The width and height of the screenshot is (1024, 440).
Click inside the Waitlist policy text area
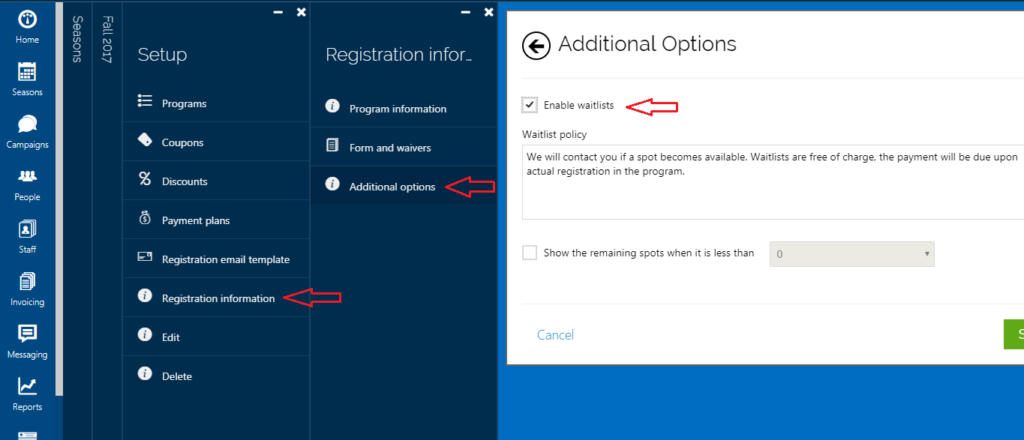[773, 182]
